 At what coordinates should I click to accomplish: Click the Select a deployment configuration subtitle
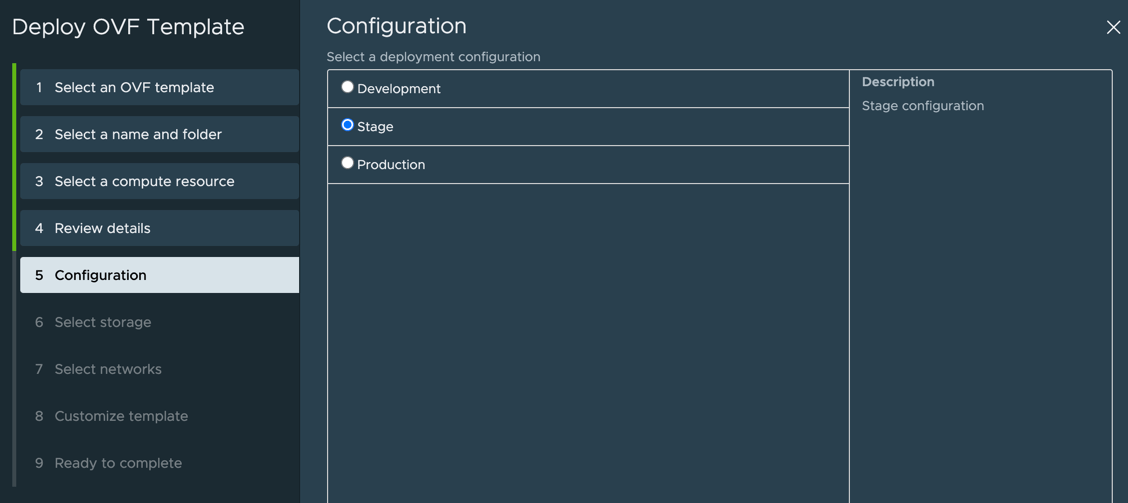434,56
